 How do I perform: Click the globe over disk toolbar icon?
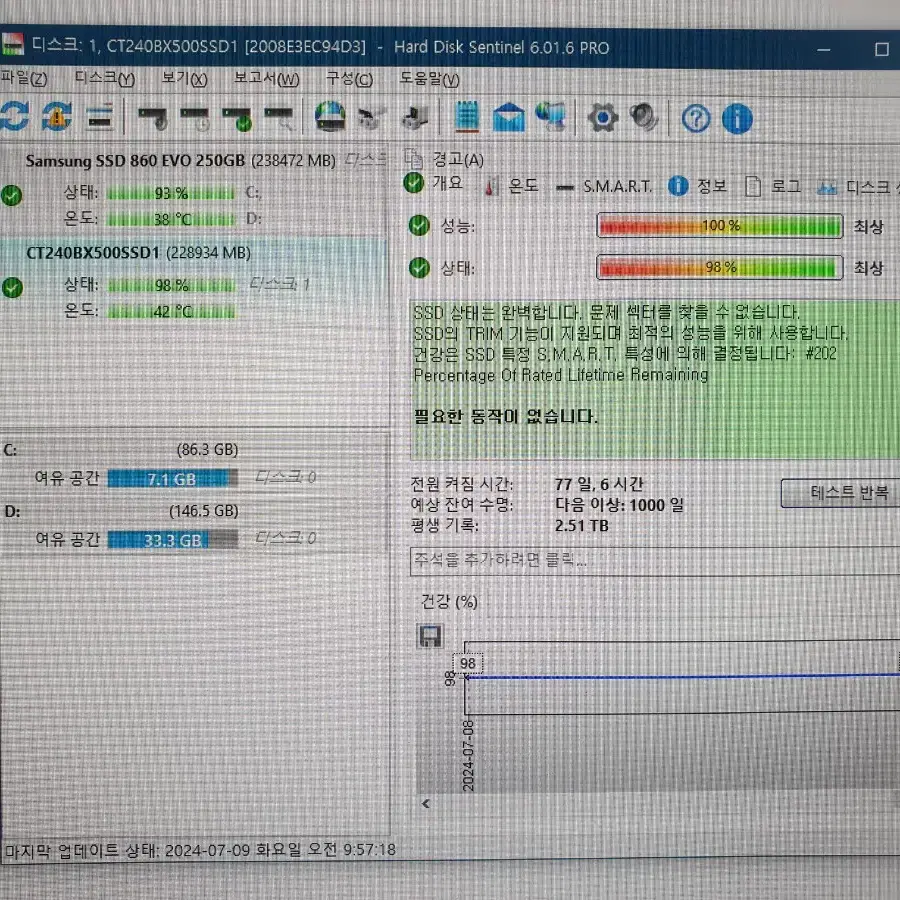click(x=331, y=117)
